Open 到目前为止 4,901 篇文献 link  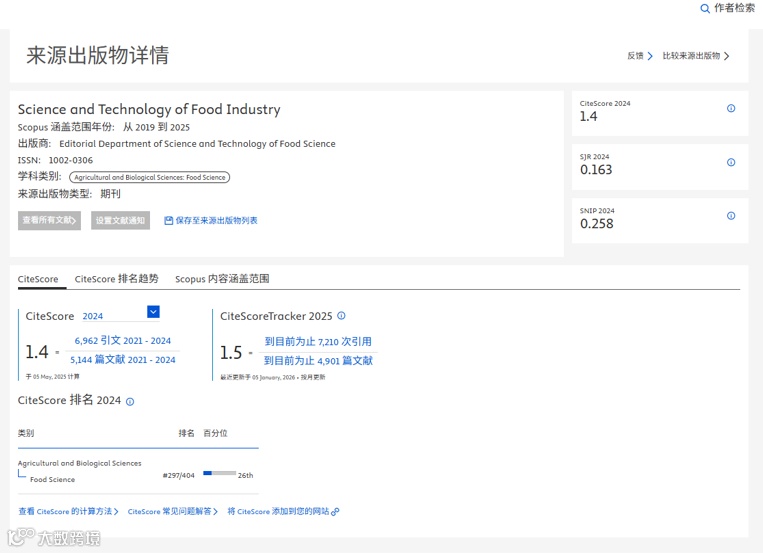[x=318, y=361]
